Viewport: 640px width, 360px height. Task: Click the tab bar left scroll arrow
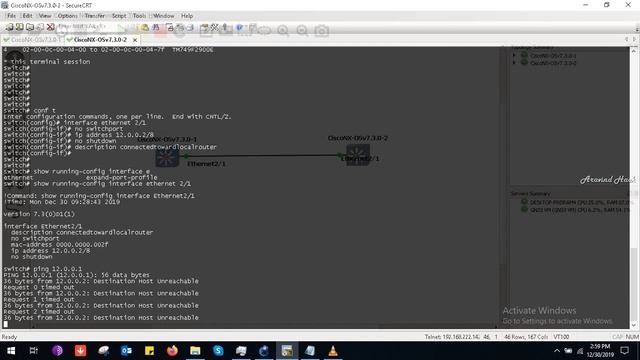627,40
